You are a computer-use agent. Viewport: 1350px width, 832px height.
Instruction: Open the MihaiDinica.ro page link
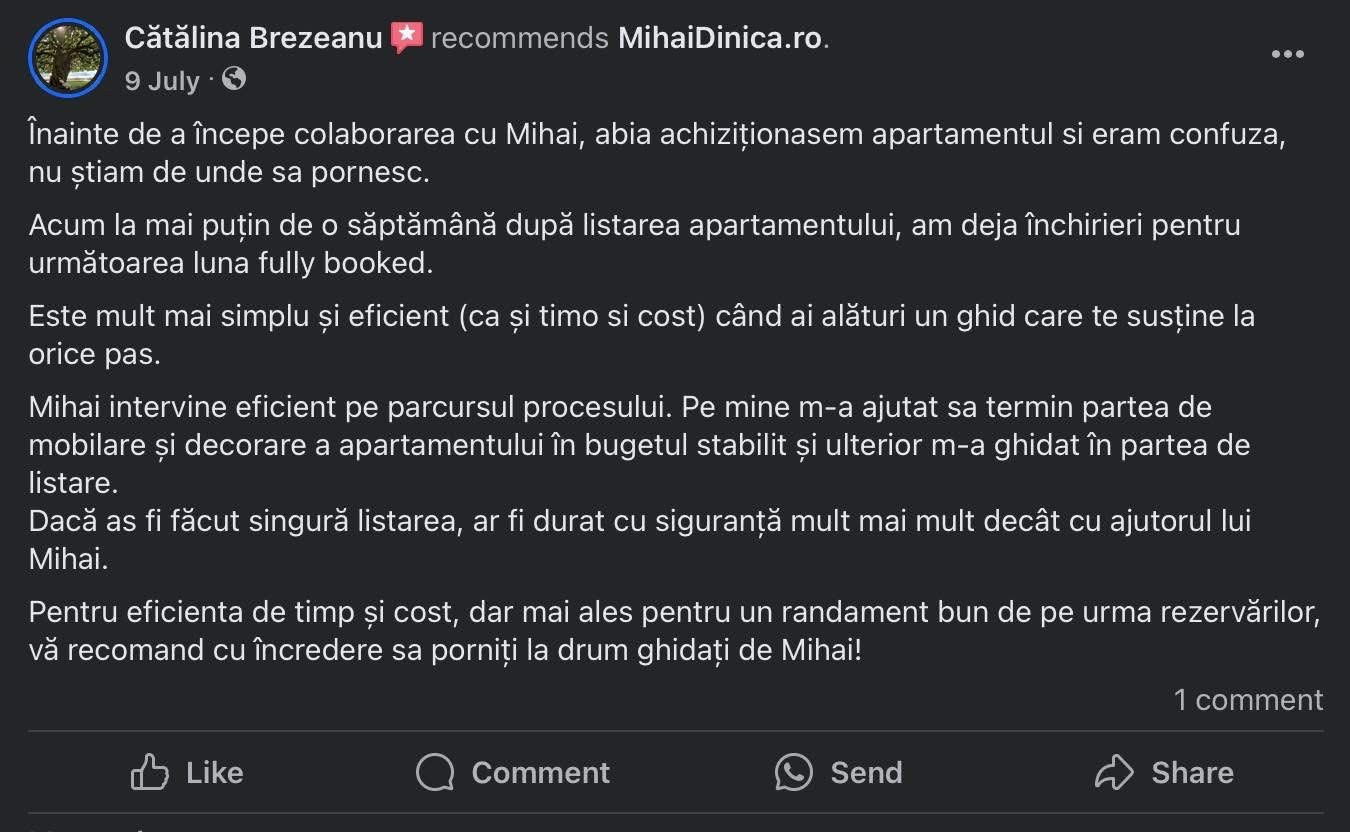720,38
